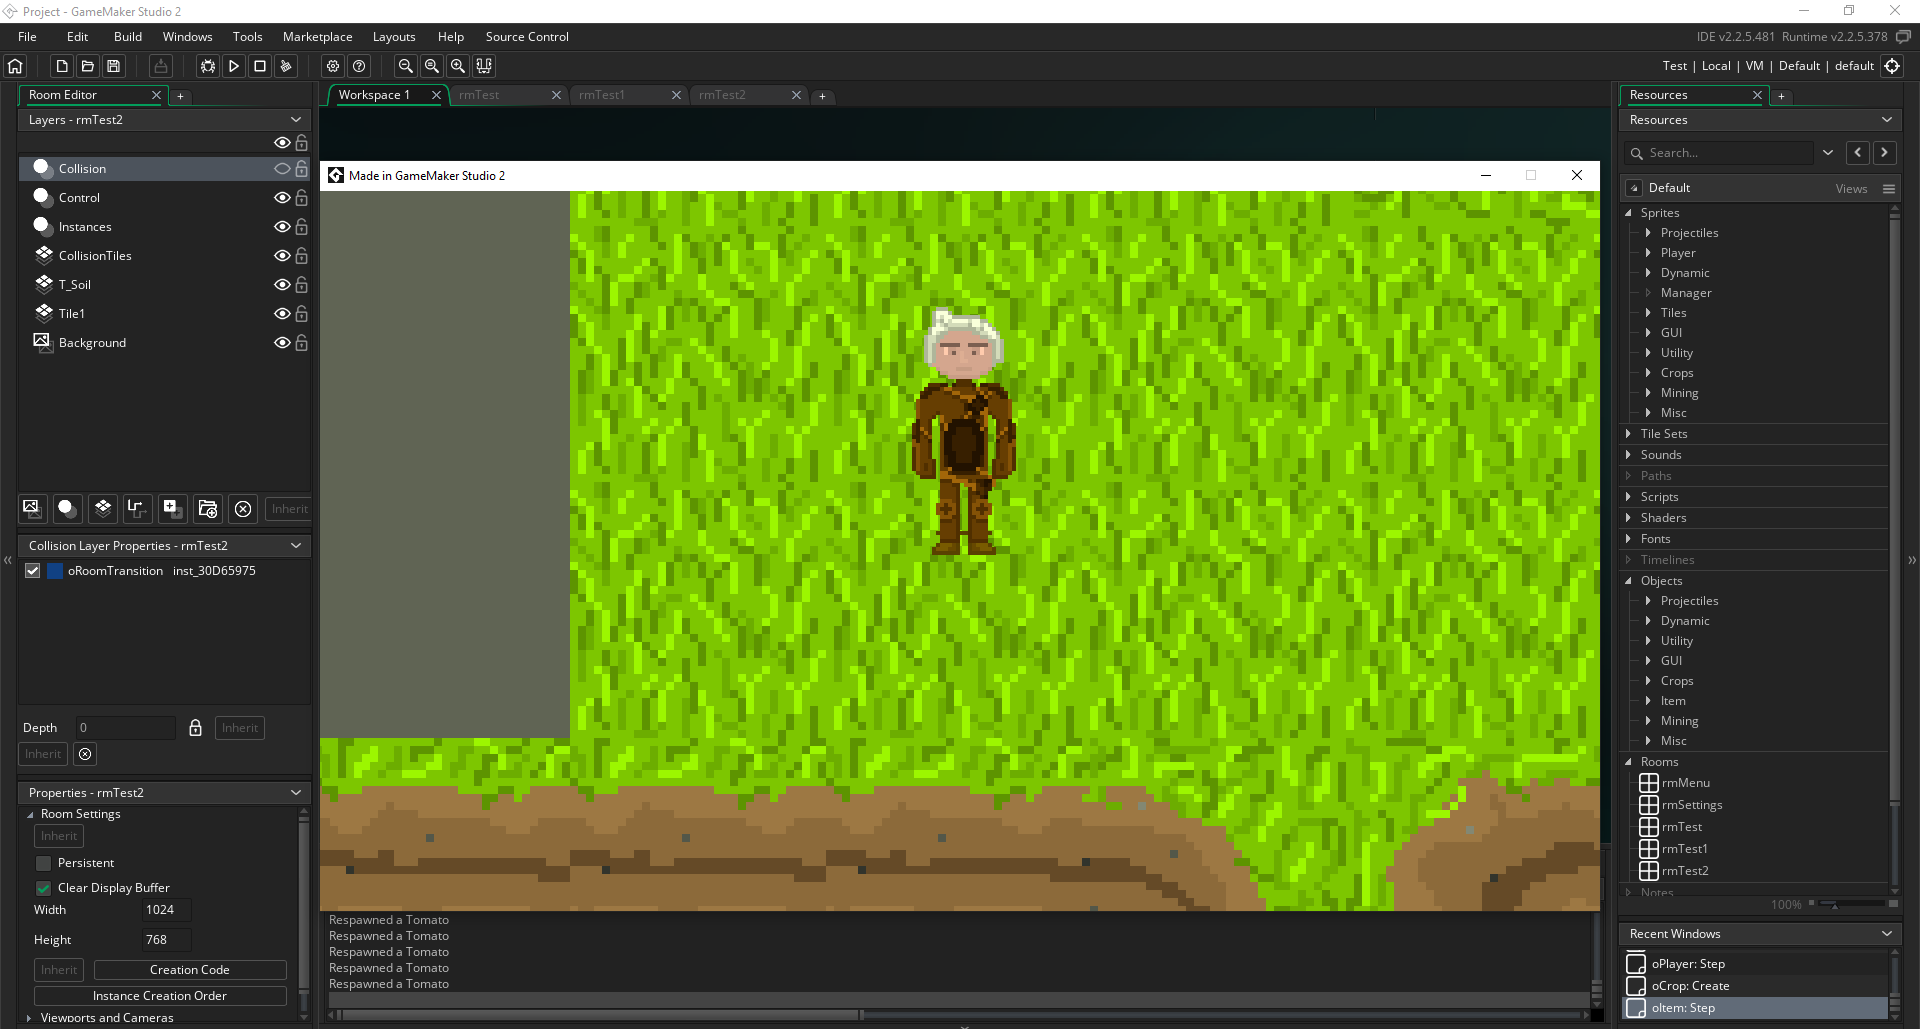Open the Build menu
Image resolution: width=1920 pixels, height=1029 pixels.
tap(128, 37)
